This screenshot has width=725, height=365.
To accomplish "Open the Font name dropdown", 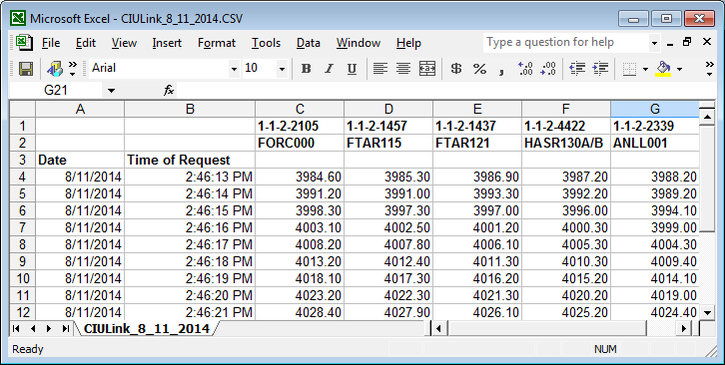I will point(234,69).
